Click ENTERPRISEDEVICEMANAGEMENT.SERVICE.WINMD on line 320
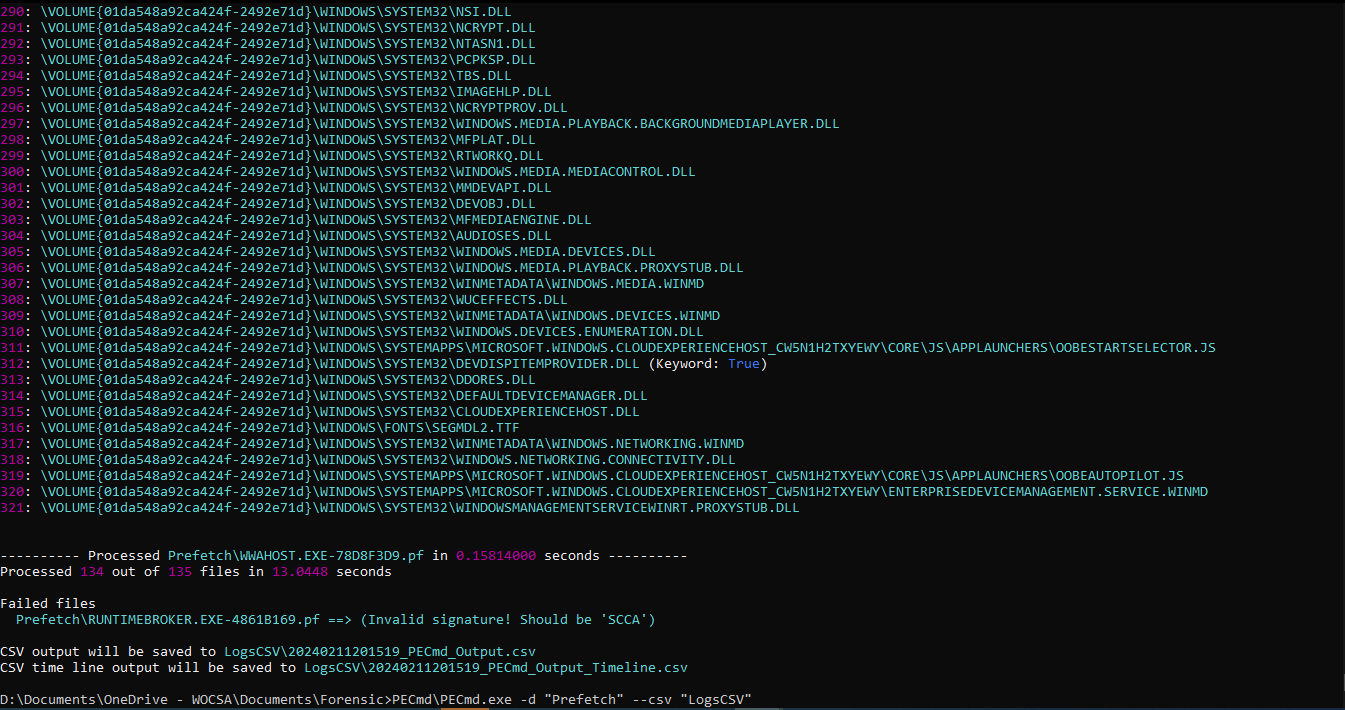 (1048, 492)
